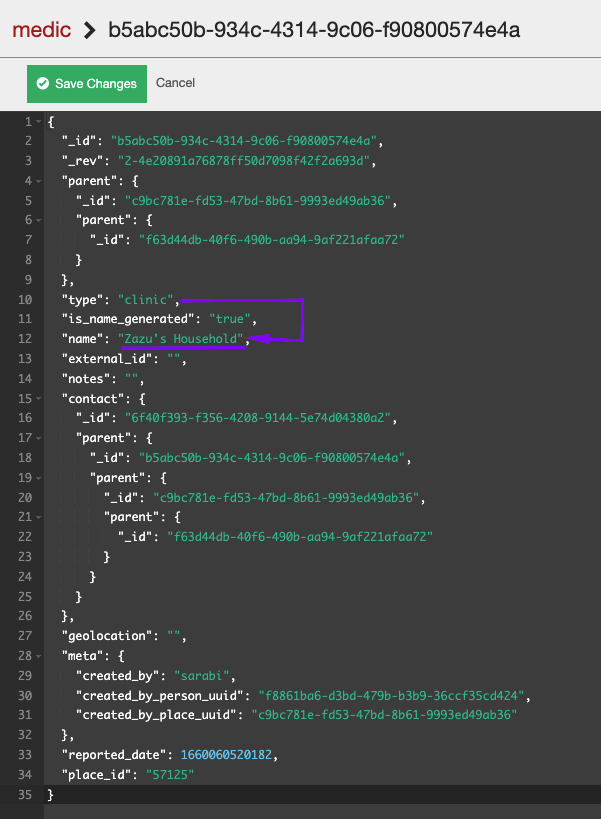This screenshot has height=819, width=601.
Task: Click the breadcrumb chevron after medic
Action: click(90, 30)
